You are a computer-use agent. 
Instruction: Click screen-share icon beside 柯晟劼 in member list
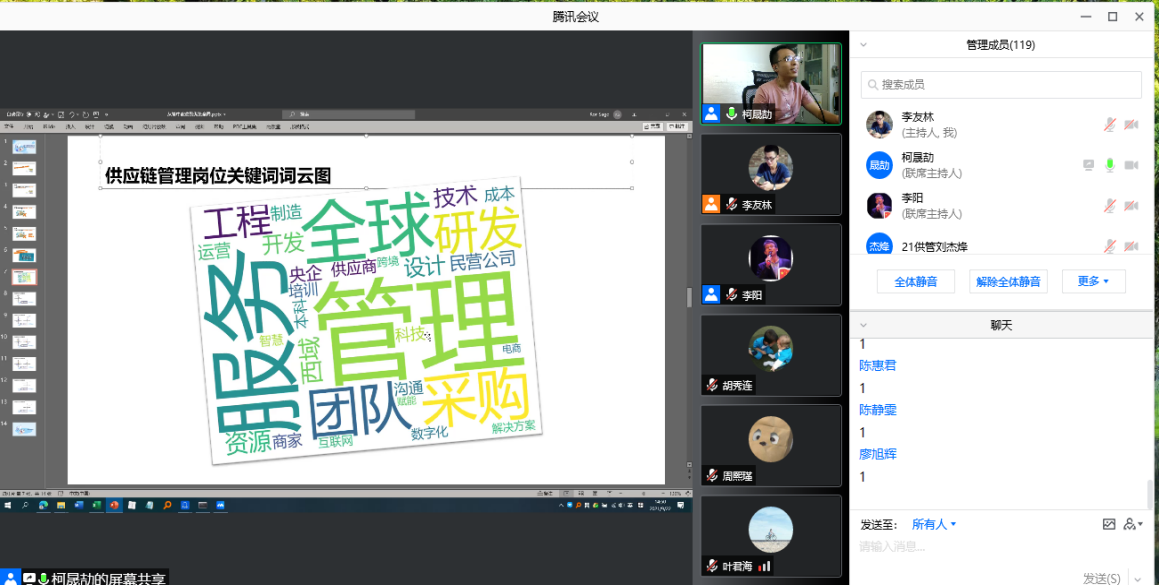click(x=1089, y=165)
